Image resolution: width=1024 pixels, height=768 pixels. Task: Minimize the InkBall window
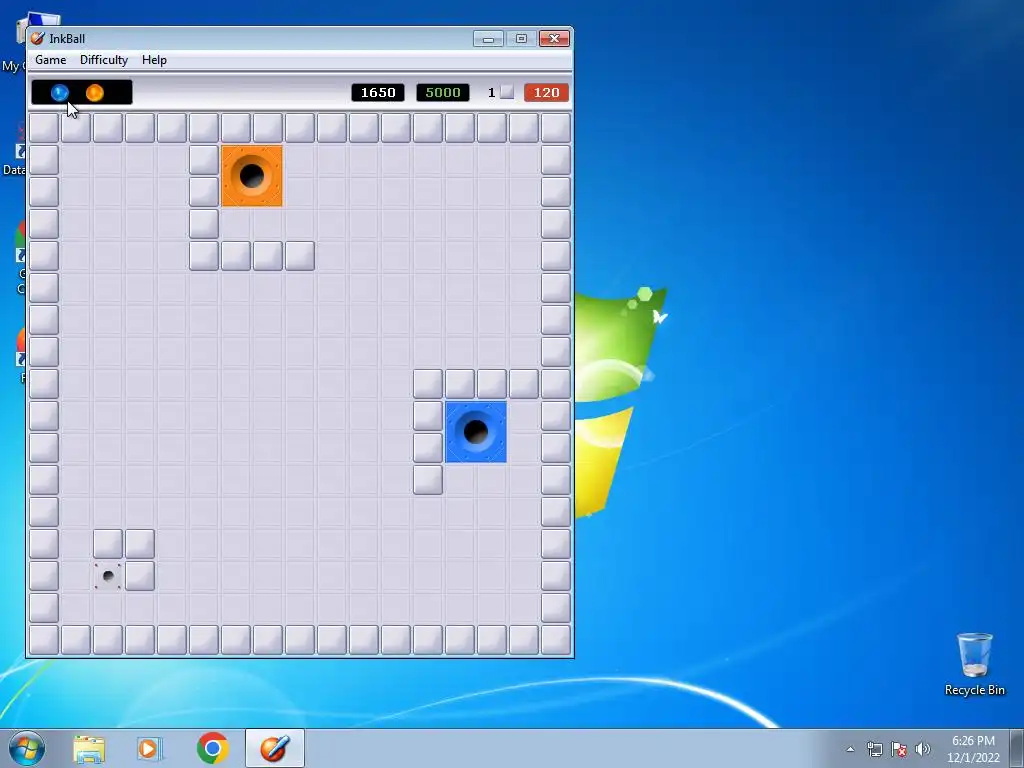pyautogui.click(x=488, y=39)
